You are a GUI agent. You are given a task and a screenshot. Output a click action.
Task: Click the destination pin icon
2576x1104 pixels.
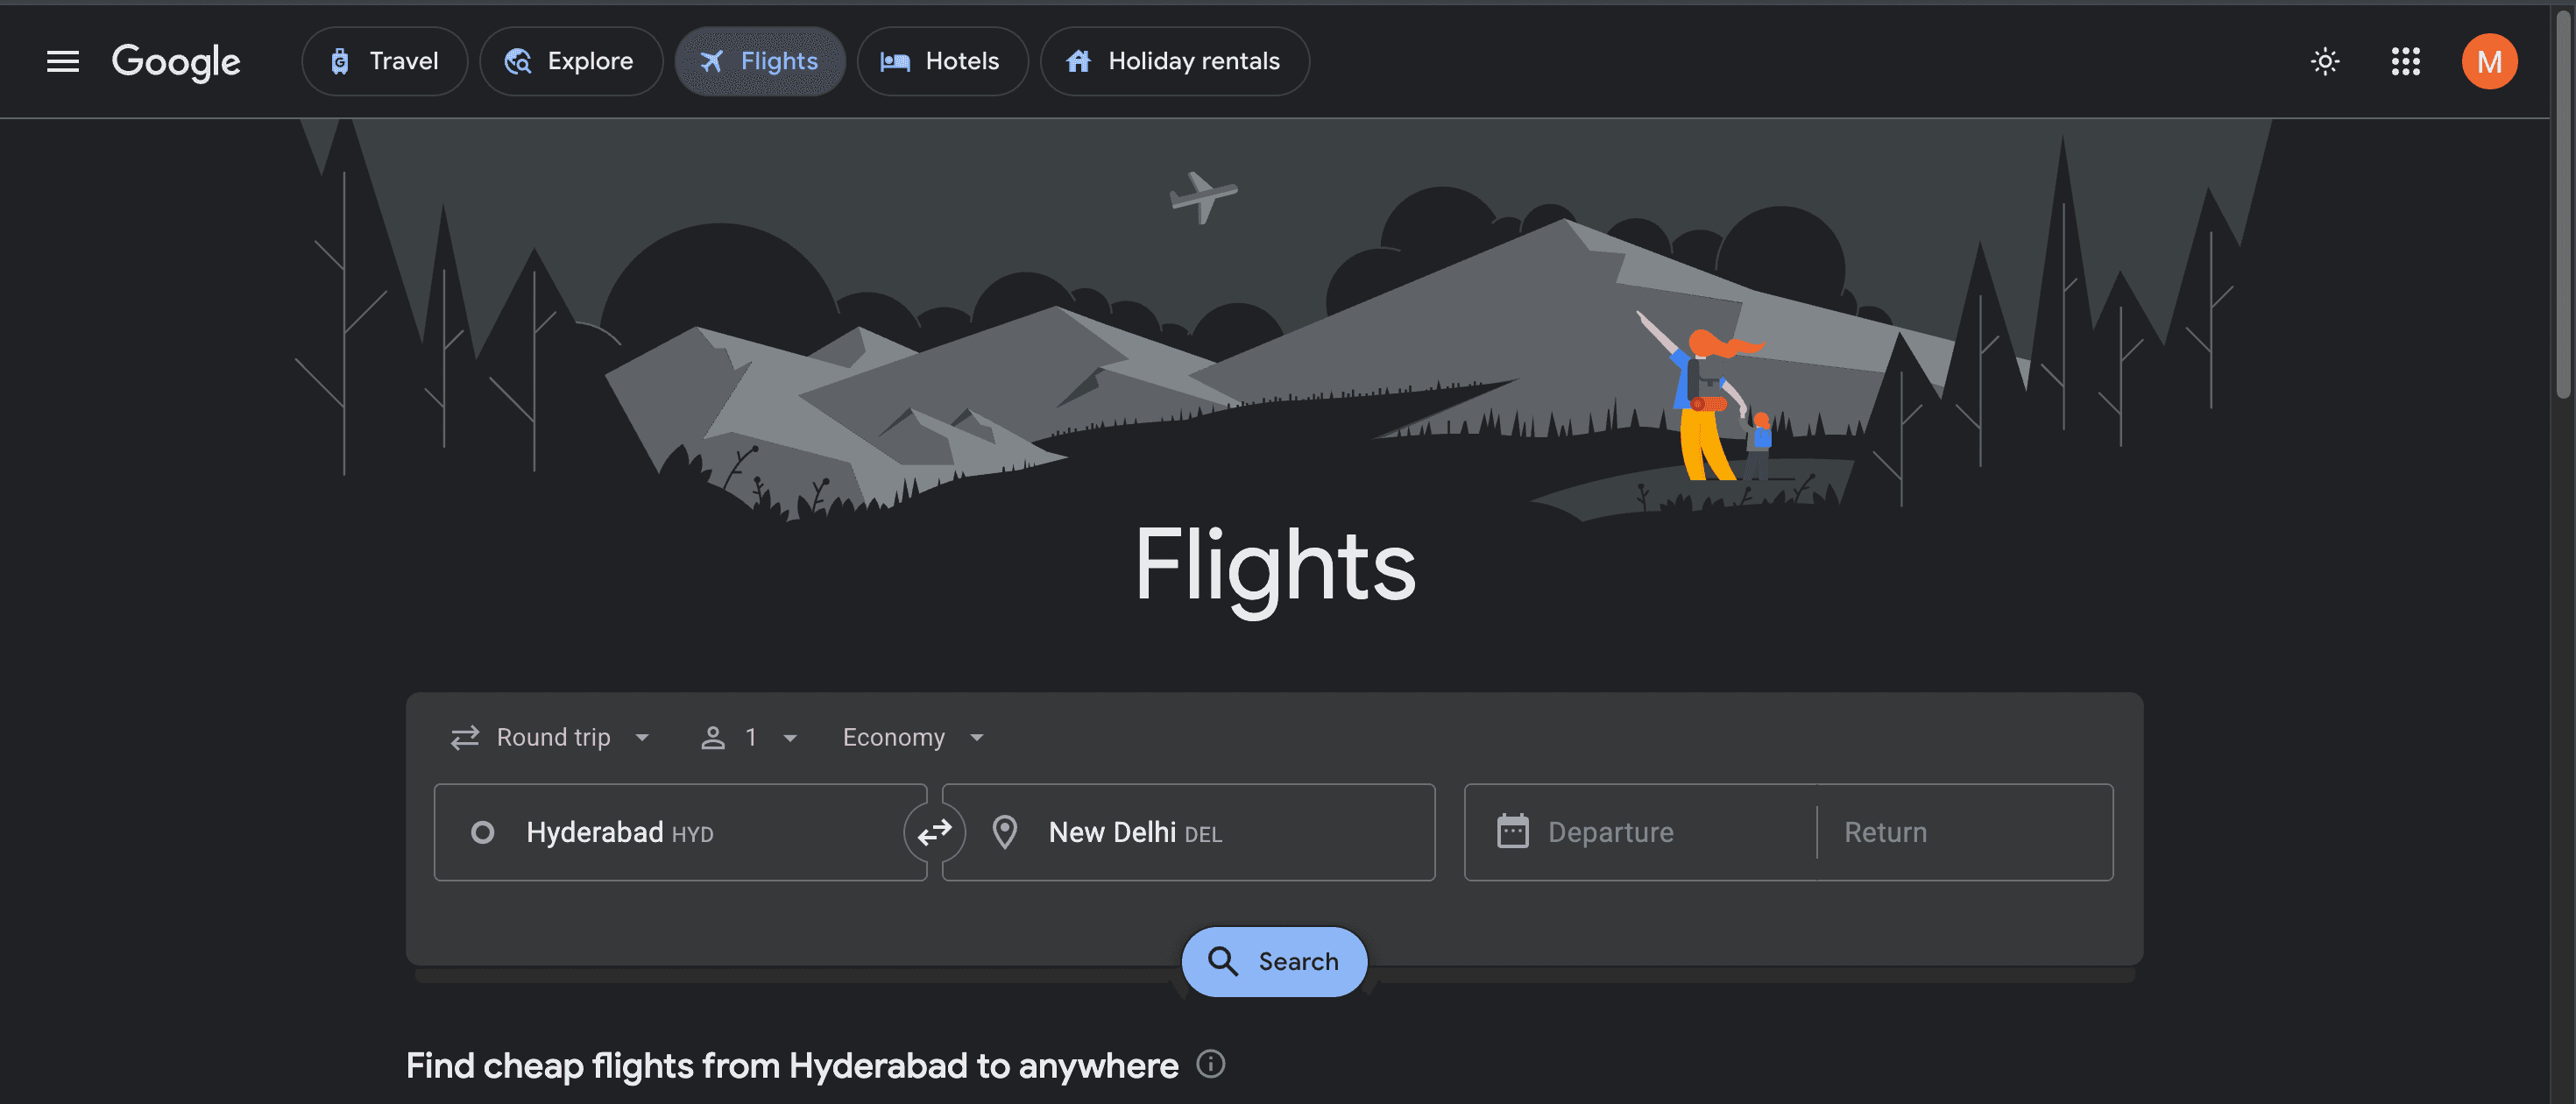tap(1004, 832)
